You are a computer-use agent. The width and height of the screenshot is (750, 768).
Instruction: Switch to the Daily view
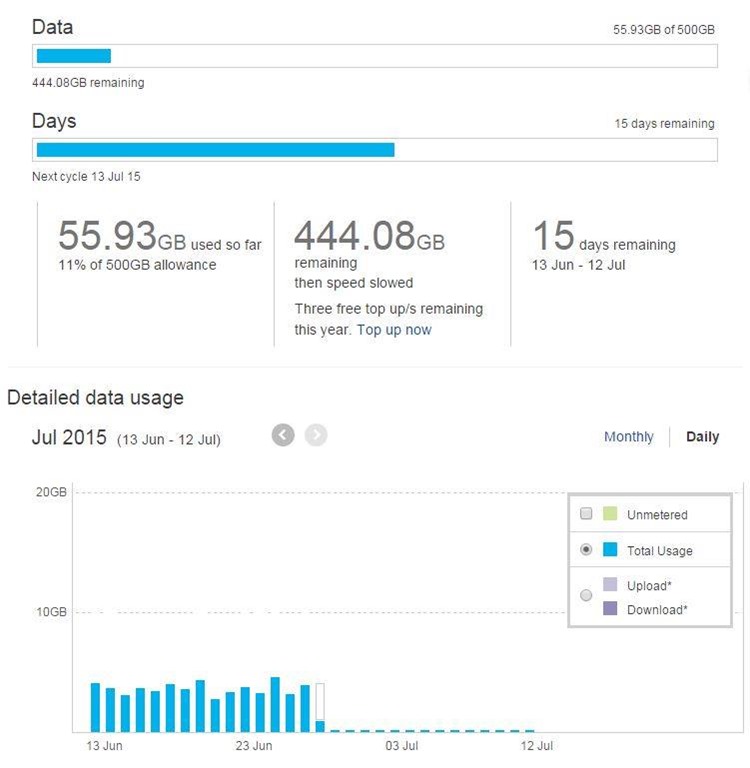(x=702, y=437)
